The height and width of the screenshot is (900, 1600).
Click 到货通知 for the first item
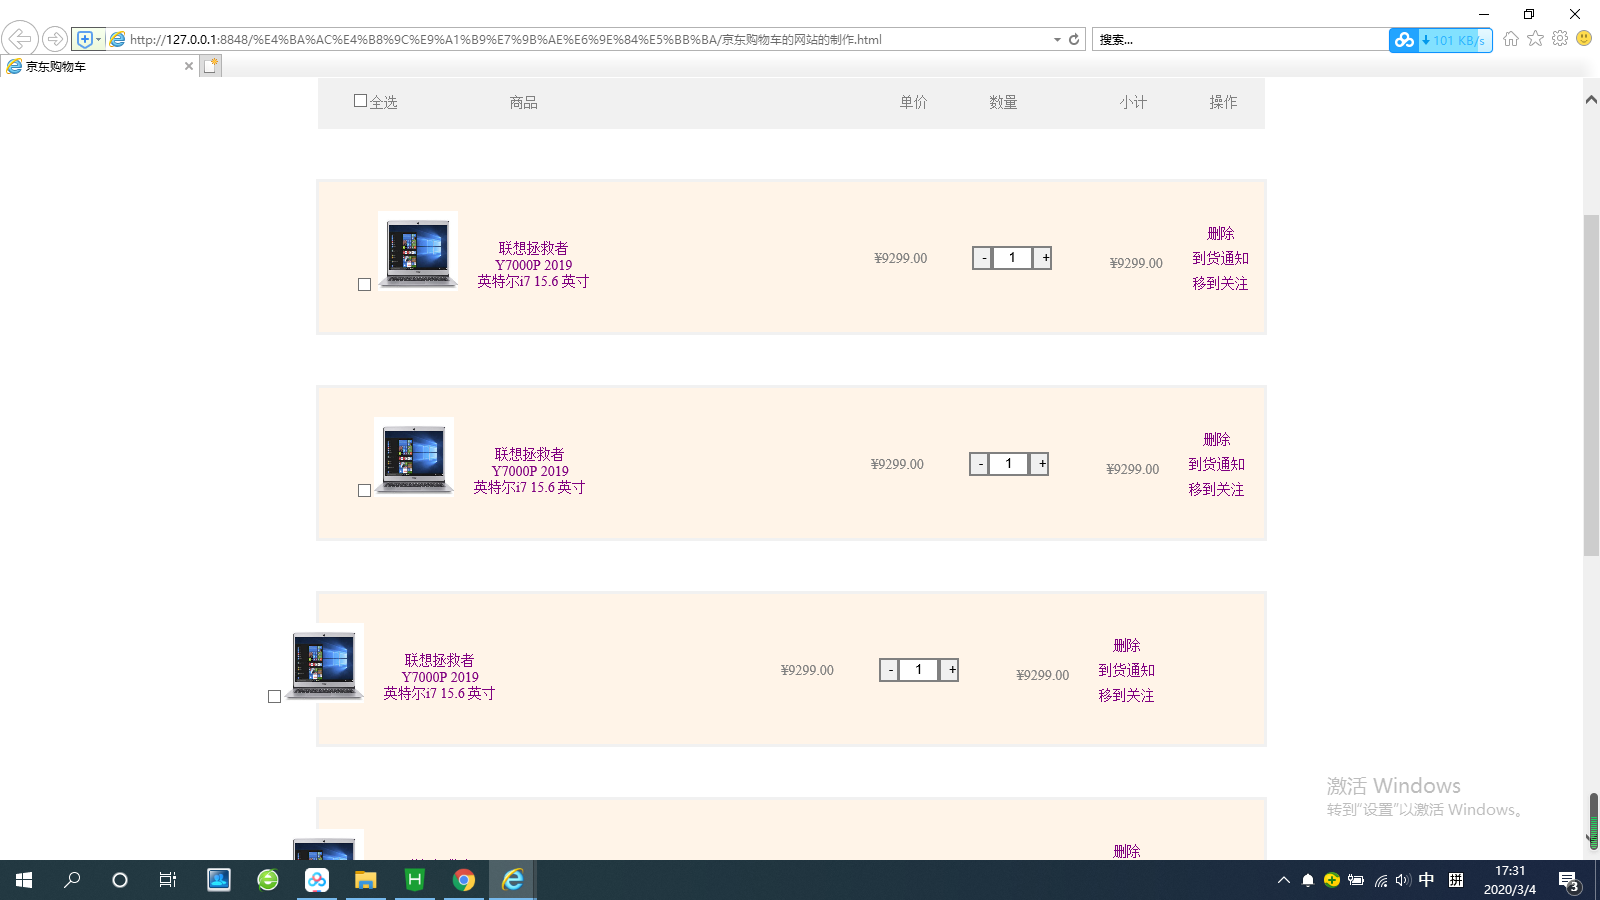coord(1220,258)
